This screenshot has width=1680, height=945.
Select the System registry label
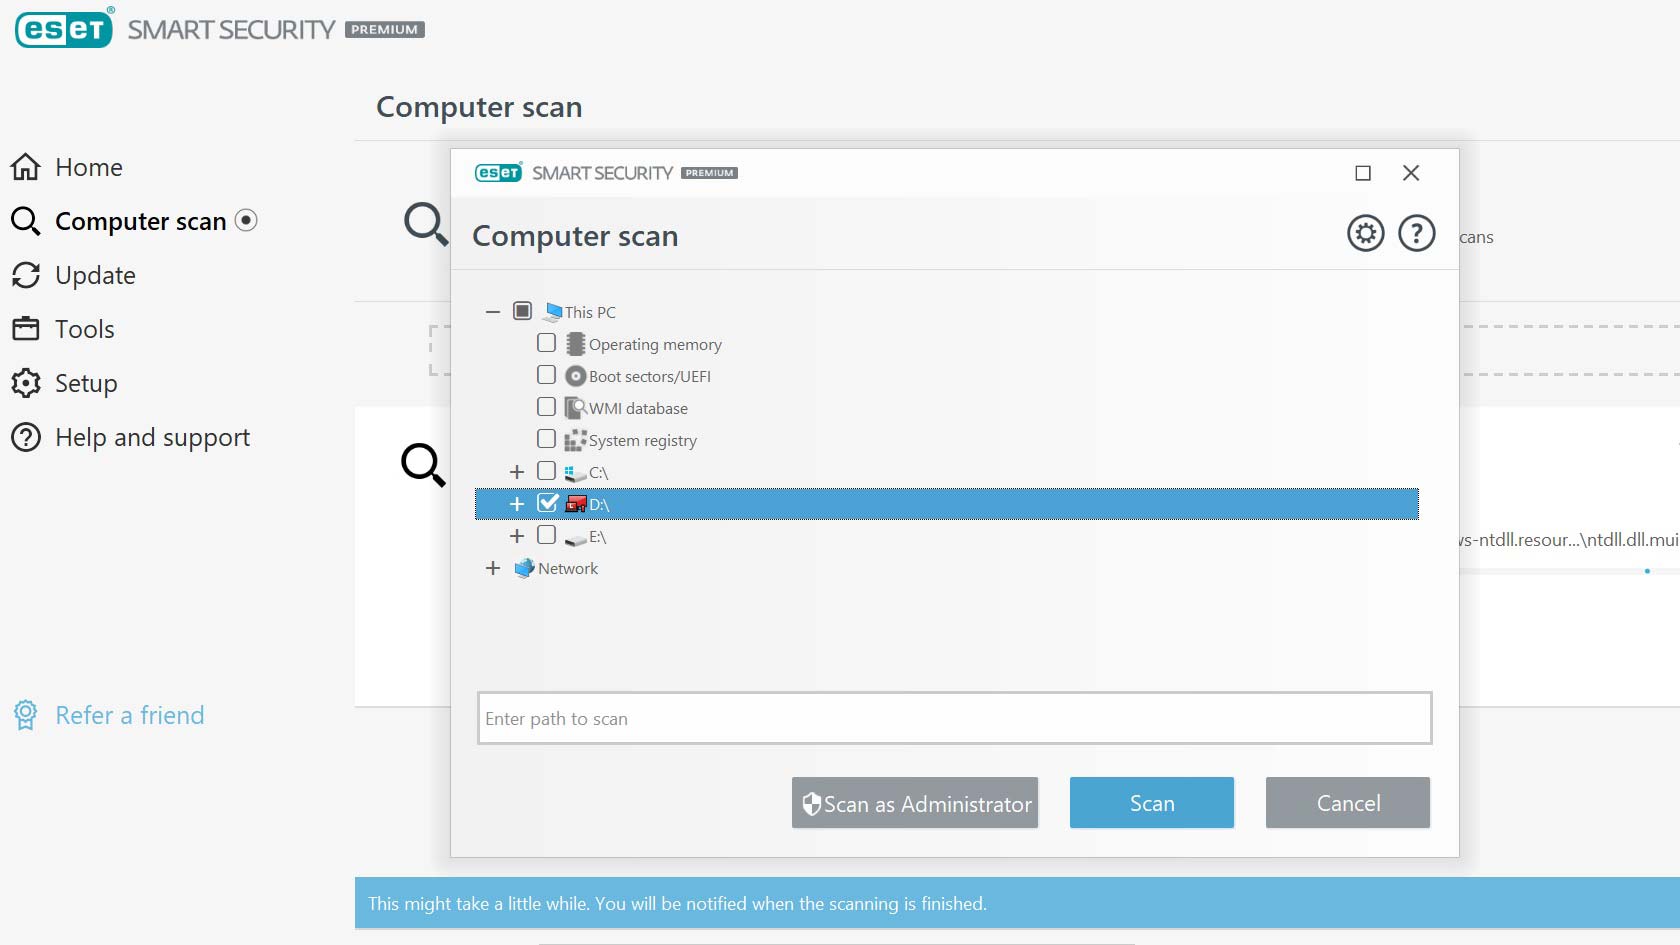point(643,440)
